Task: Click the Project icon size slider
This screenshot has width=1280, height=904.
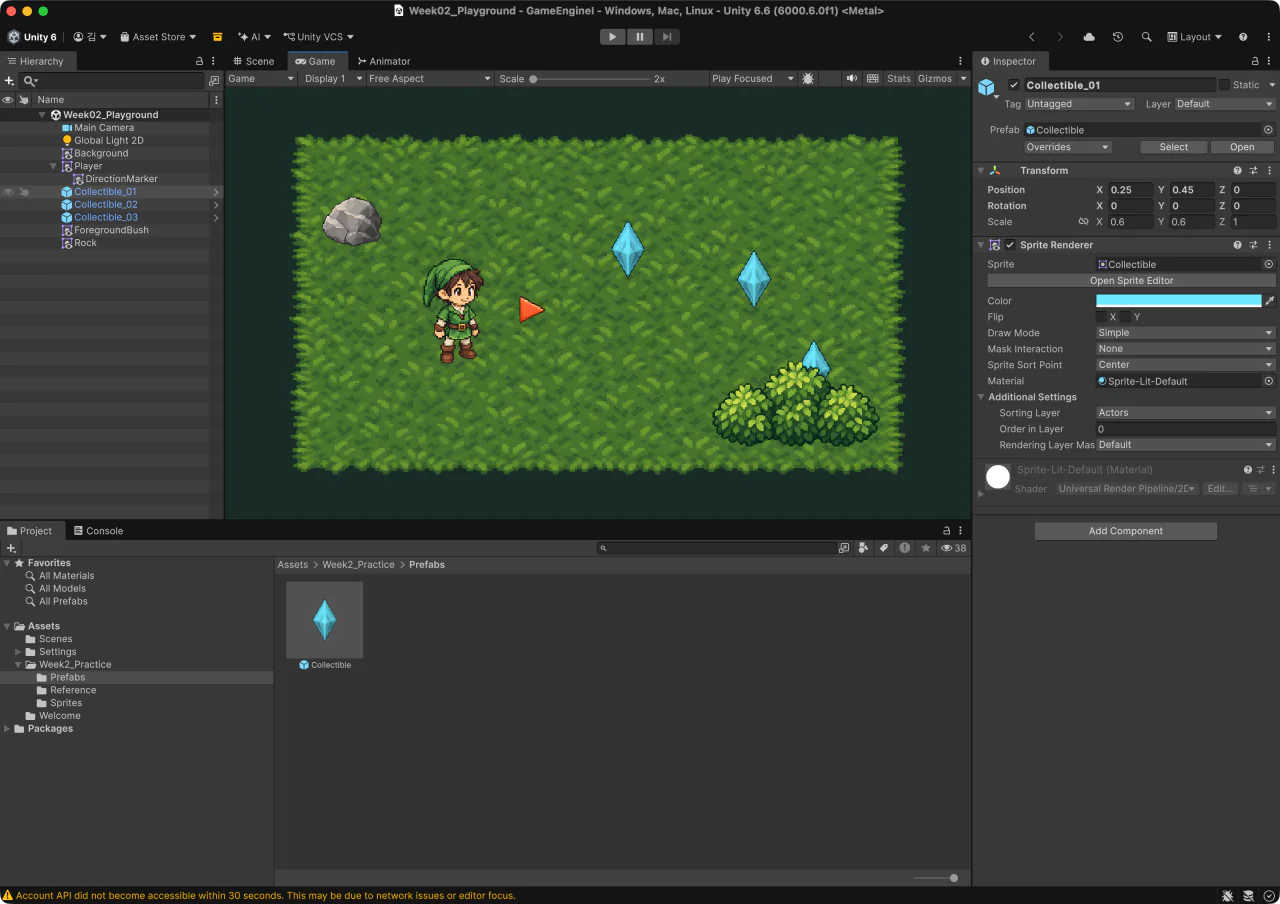Action: pyautogui.click(x=936, y=878)
